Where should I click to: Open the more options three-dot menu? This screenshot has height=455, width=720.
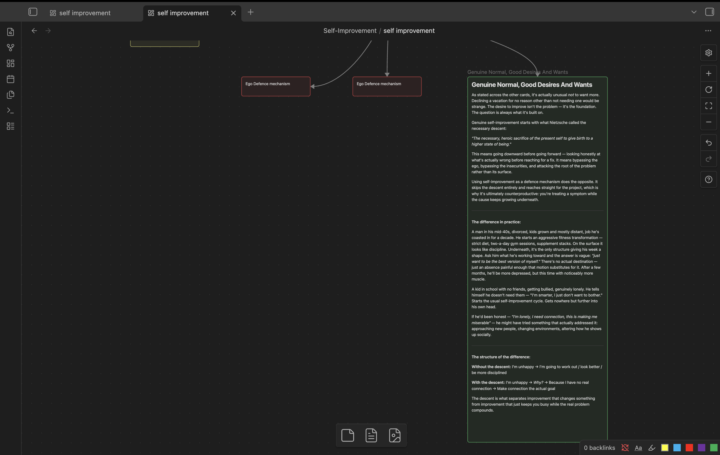(708, 31)
